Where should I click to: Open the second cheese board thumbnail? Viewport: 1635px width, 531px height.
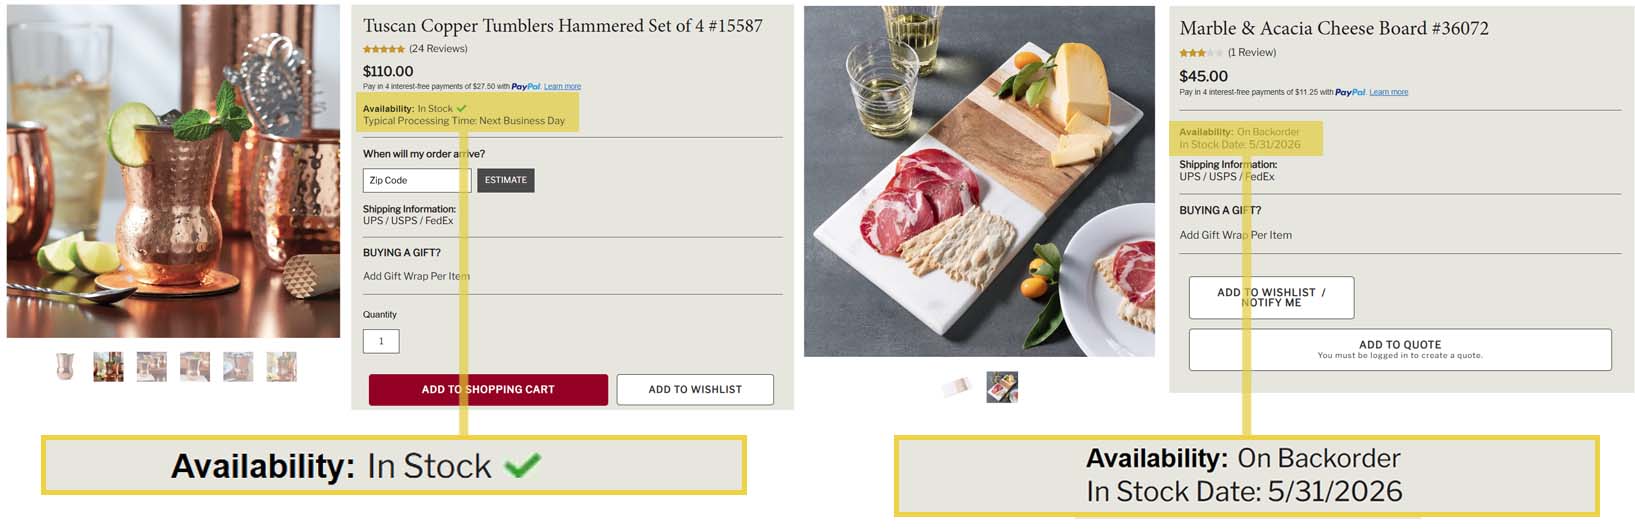point(1002,387)
